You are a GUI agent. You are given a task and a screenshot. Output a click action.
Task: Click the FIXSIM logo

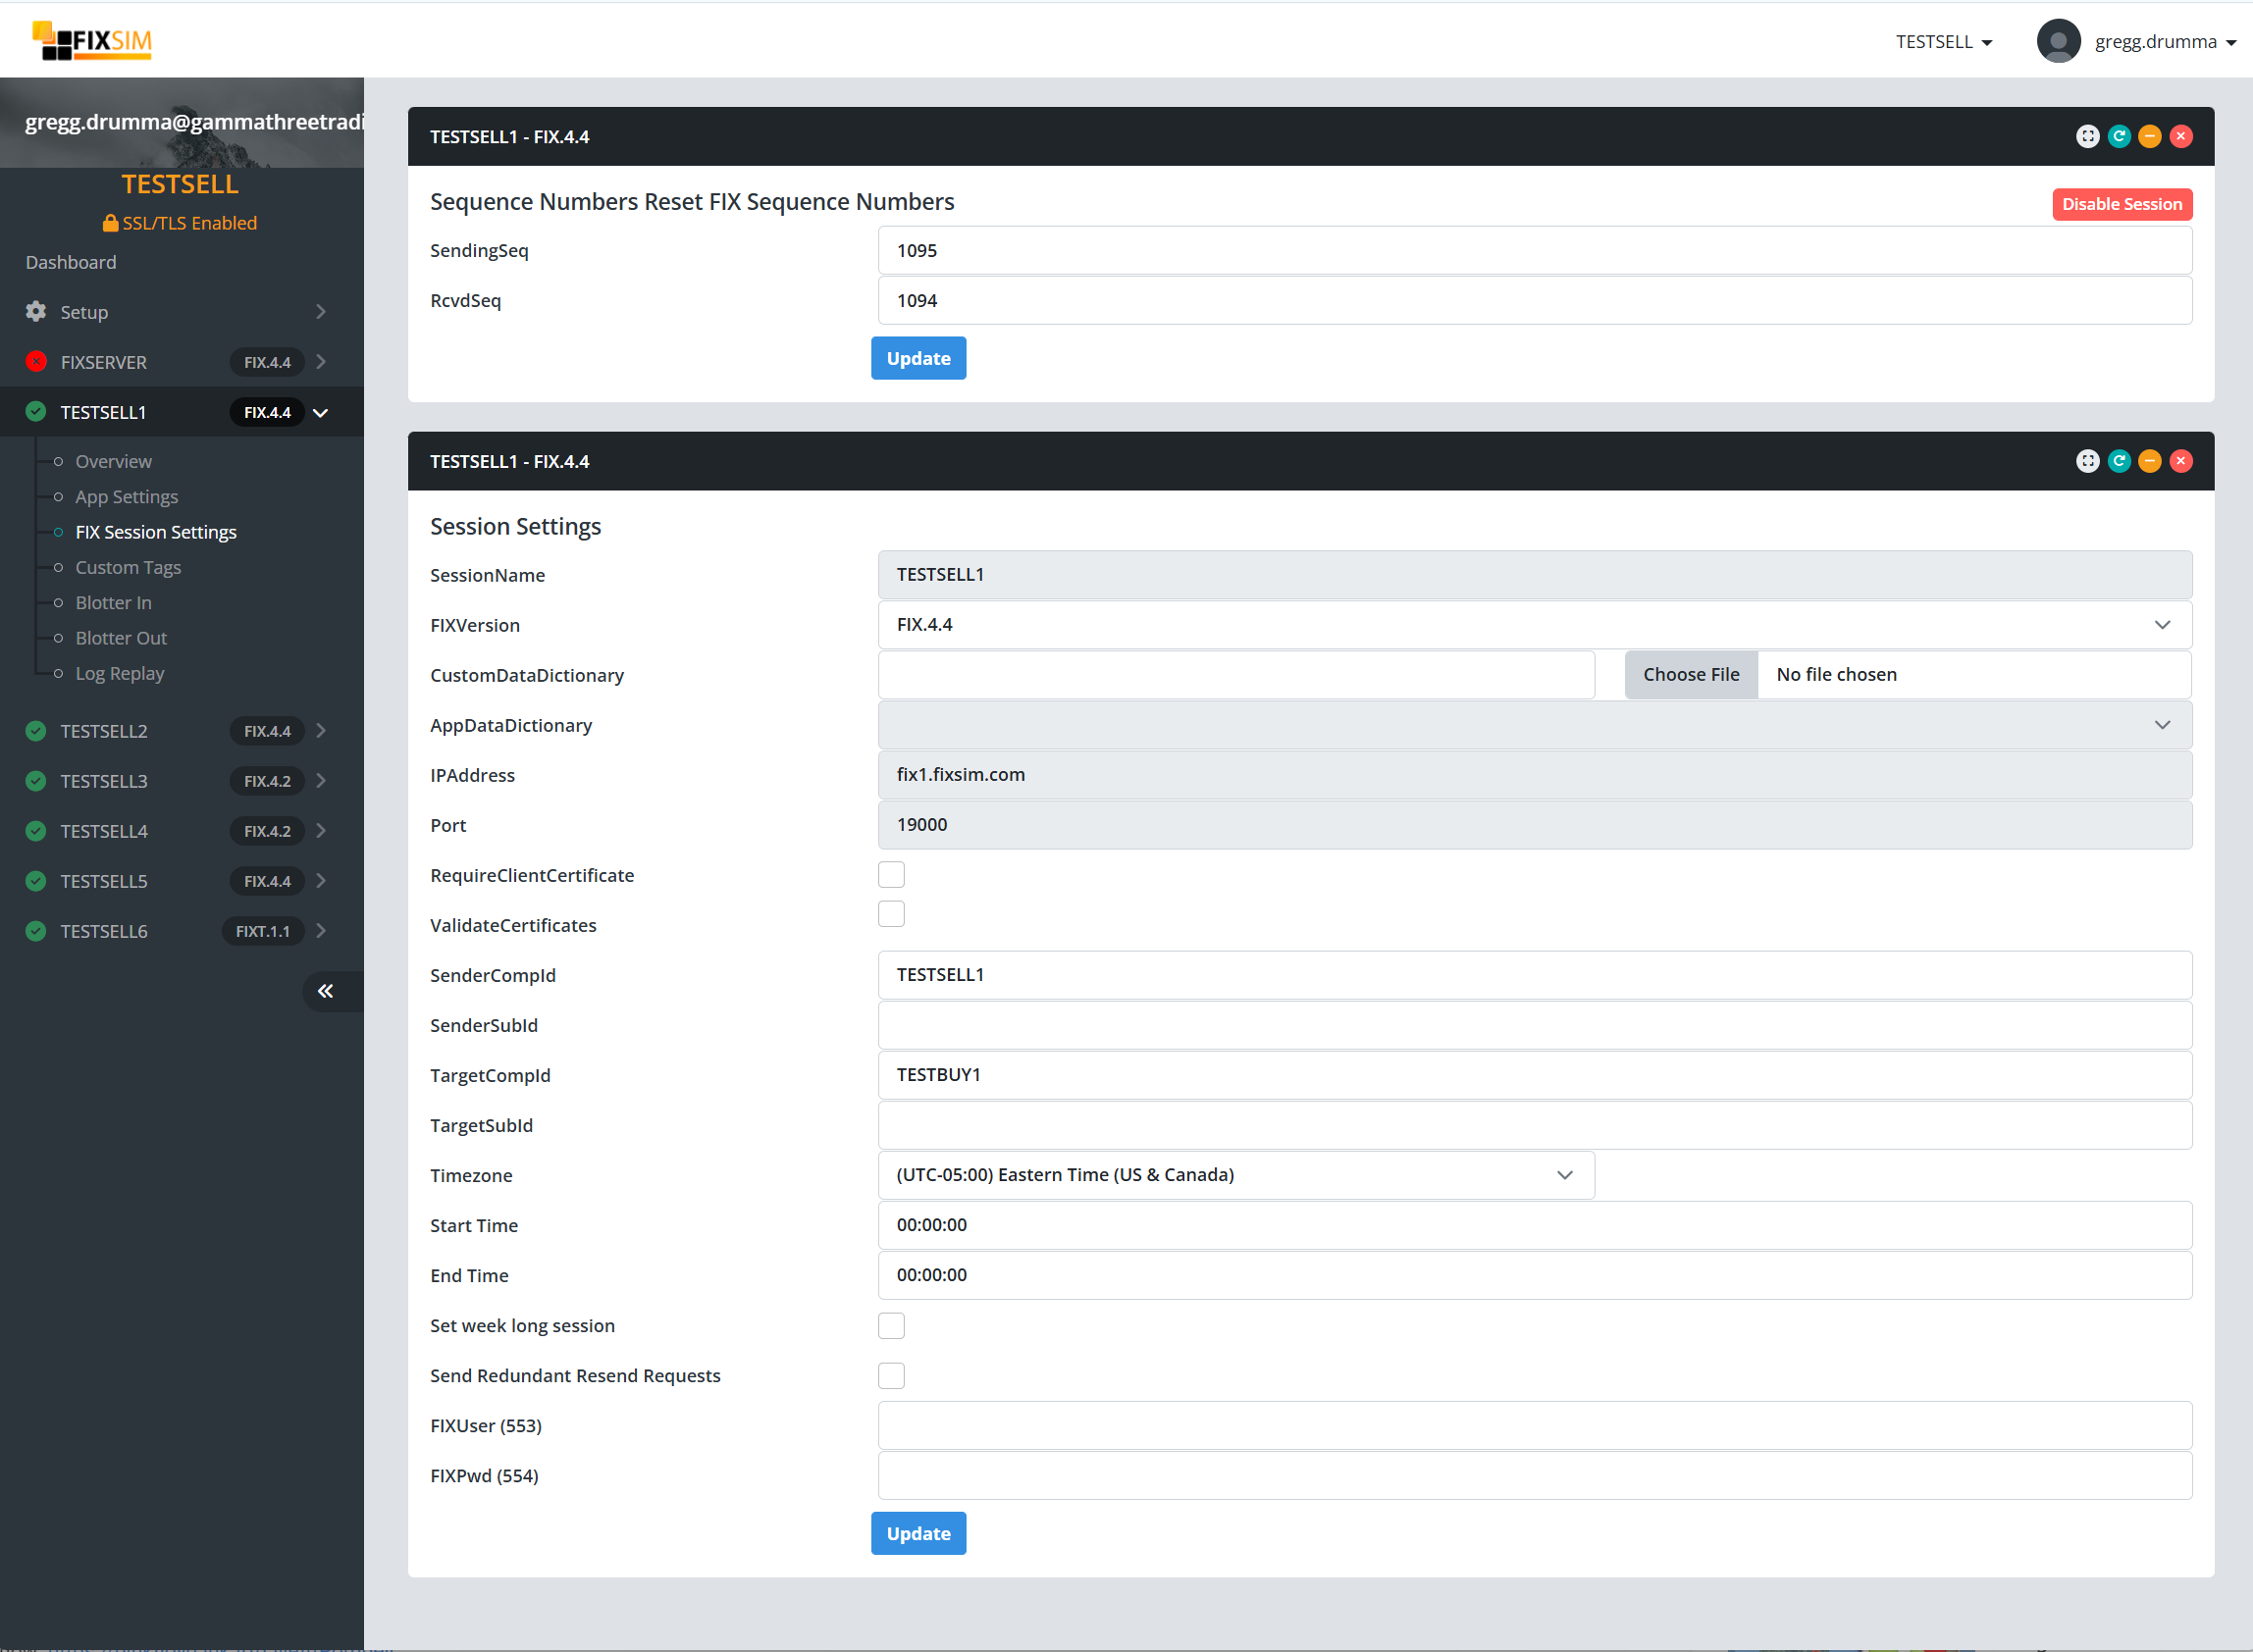(x=92, y=41)
